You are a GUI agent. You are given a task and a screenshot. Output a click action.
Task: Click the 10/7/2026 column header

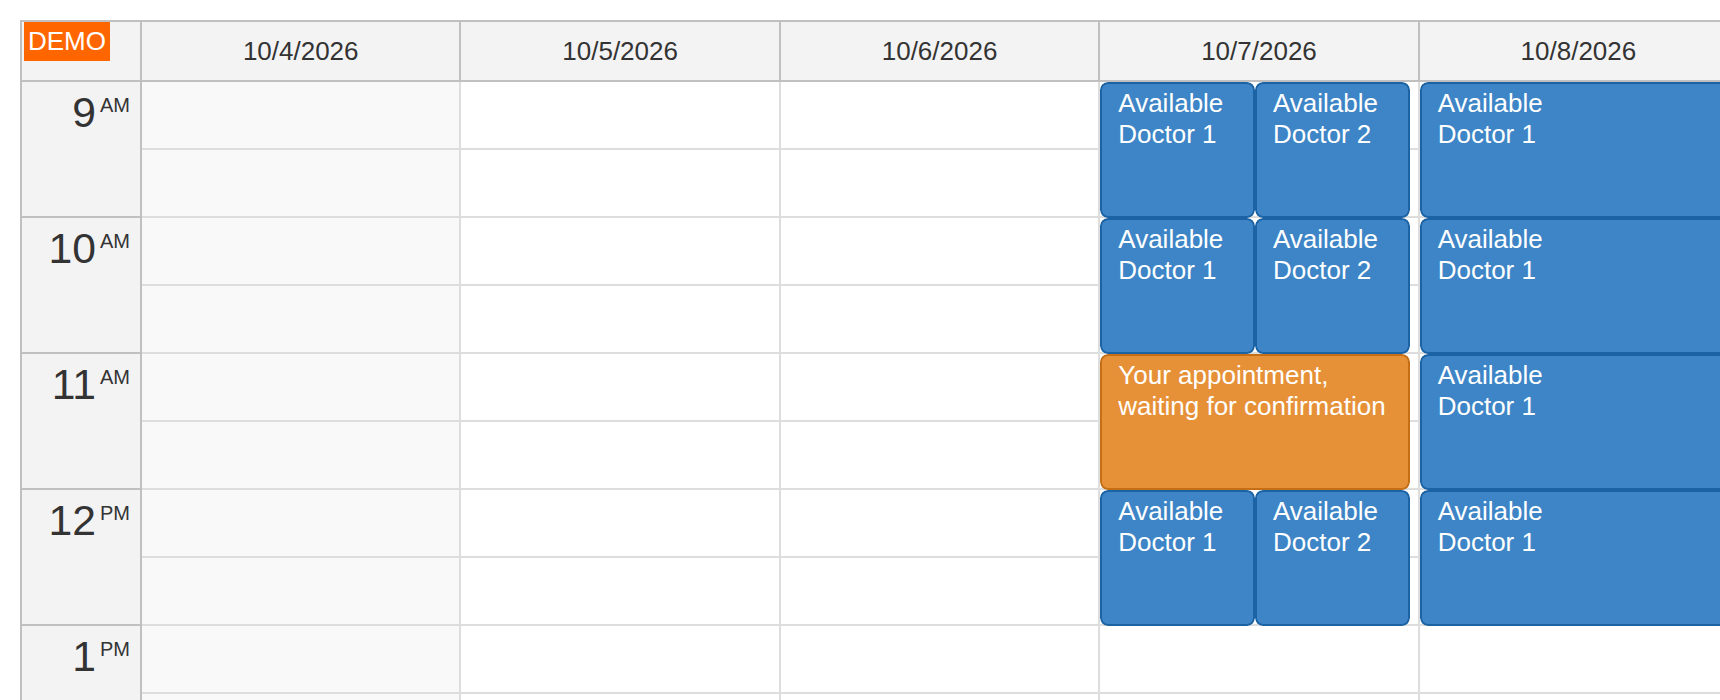tap(1259, 51)
